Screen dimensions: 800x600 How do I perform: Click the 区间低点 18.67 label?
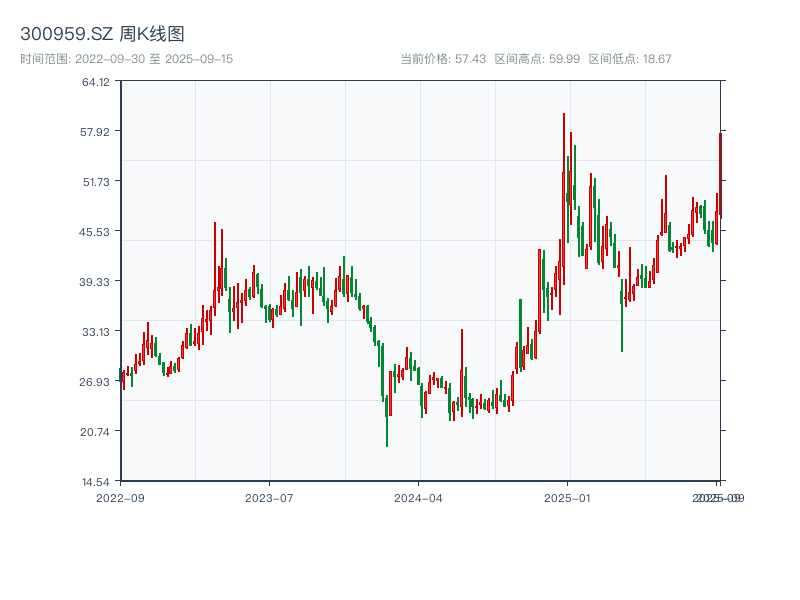tap(630, 59)
